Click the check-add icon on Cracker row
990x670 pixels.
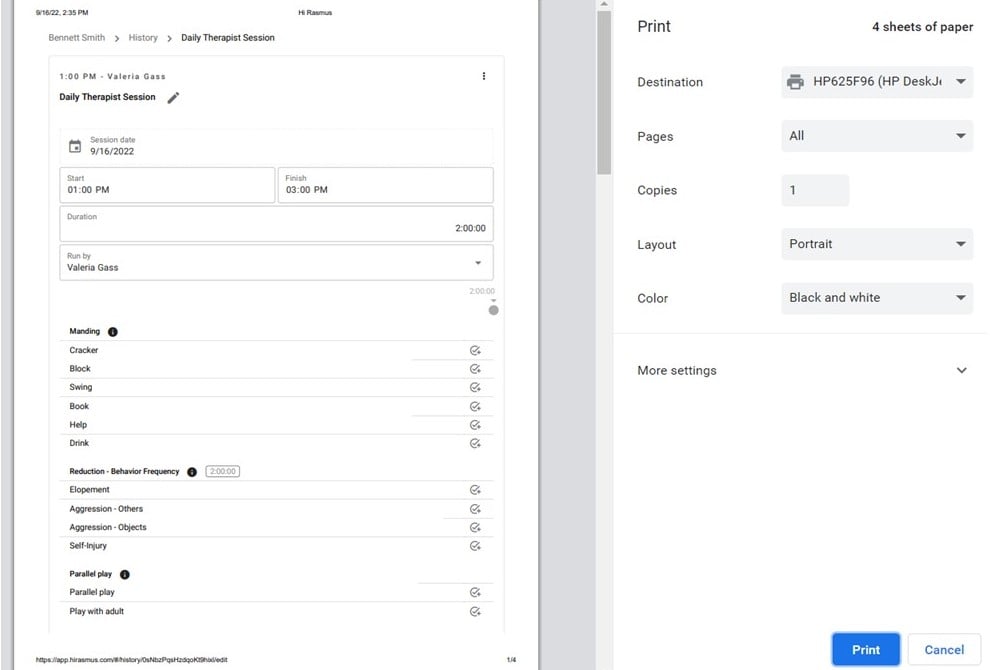475,351
